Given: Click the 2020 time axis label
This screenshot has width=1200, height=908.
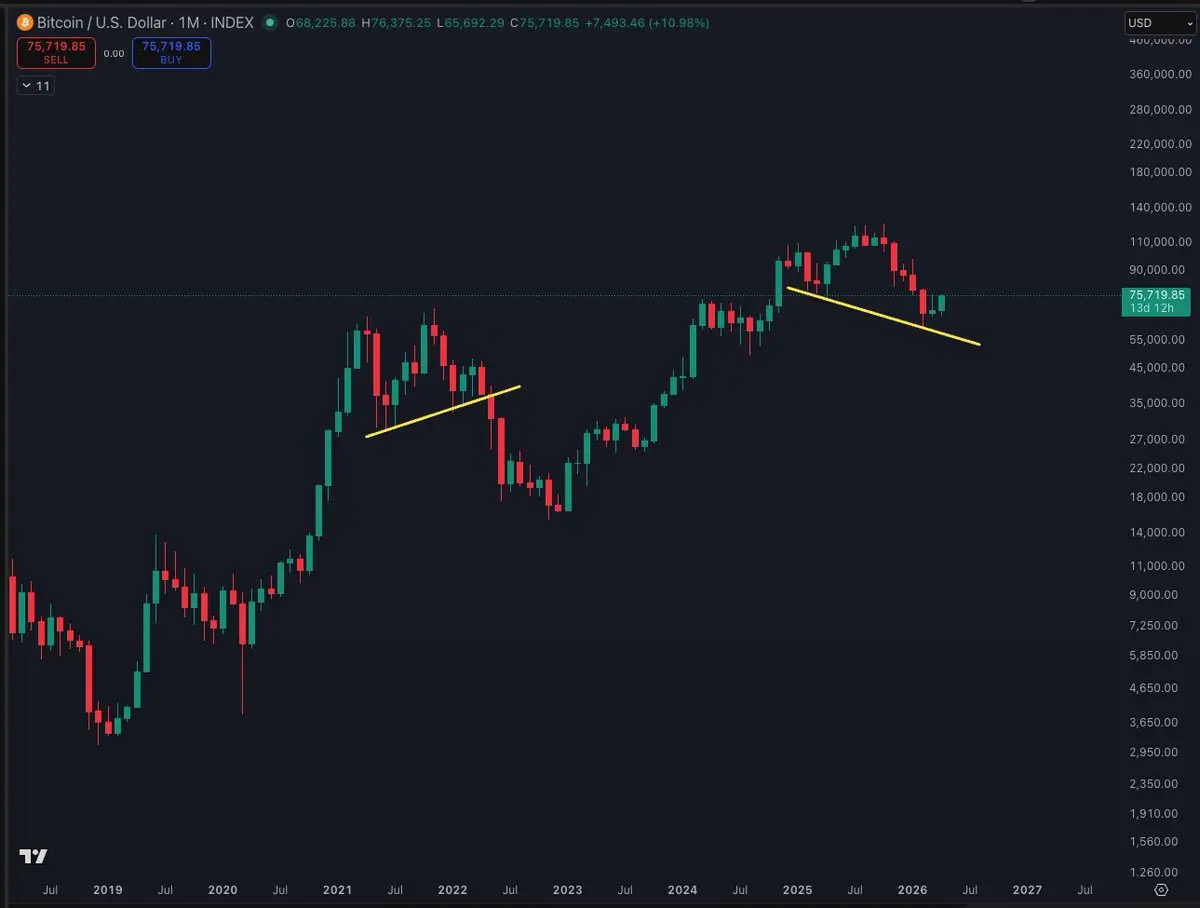Looking at the screenshot, I should [x=222, y=889].
